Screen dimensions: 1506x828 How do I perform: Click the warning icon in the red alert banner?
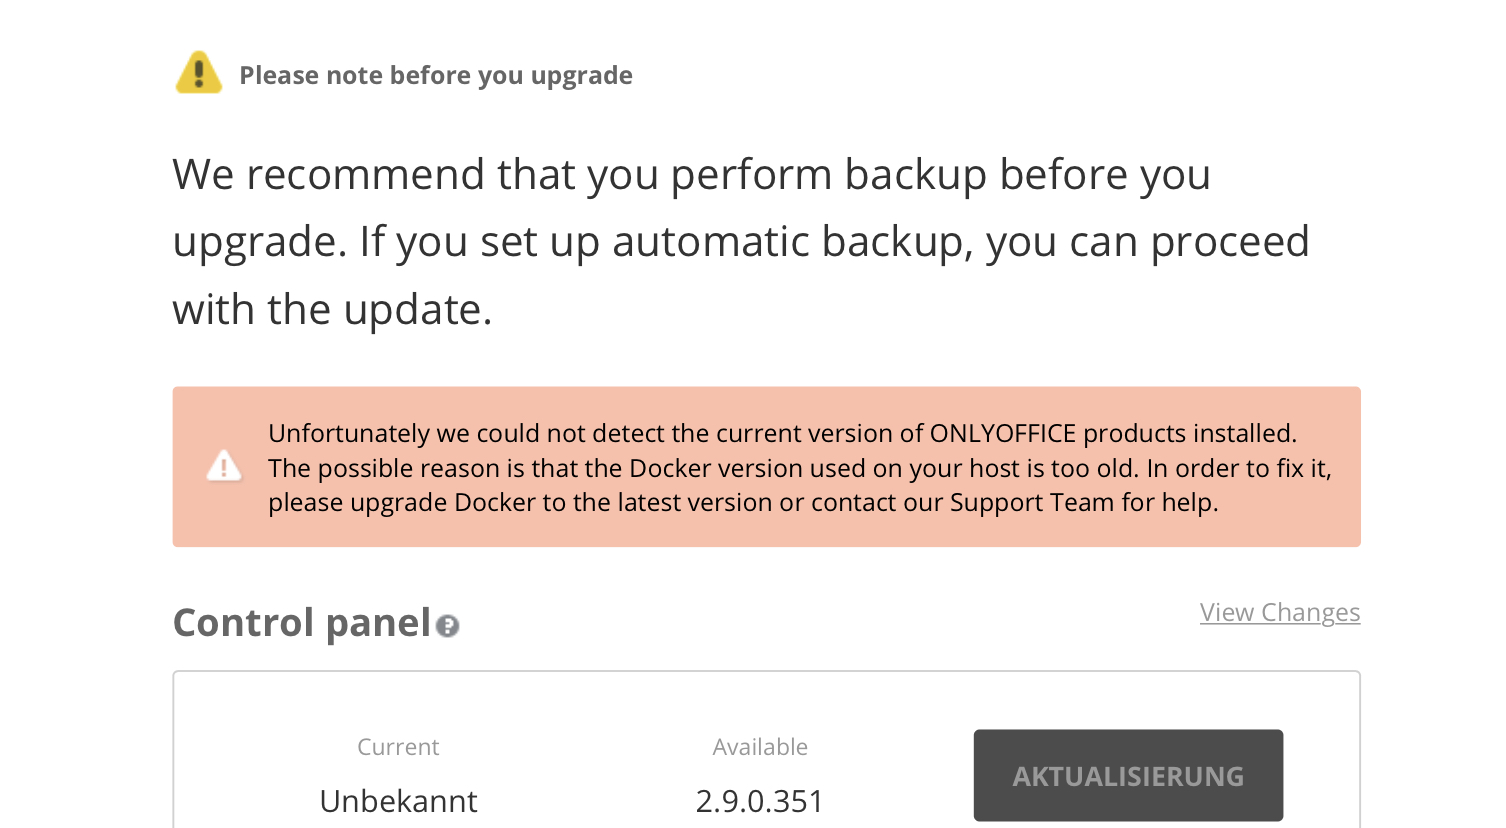point(224,467)
